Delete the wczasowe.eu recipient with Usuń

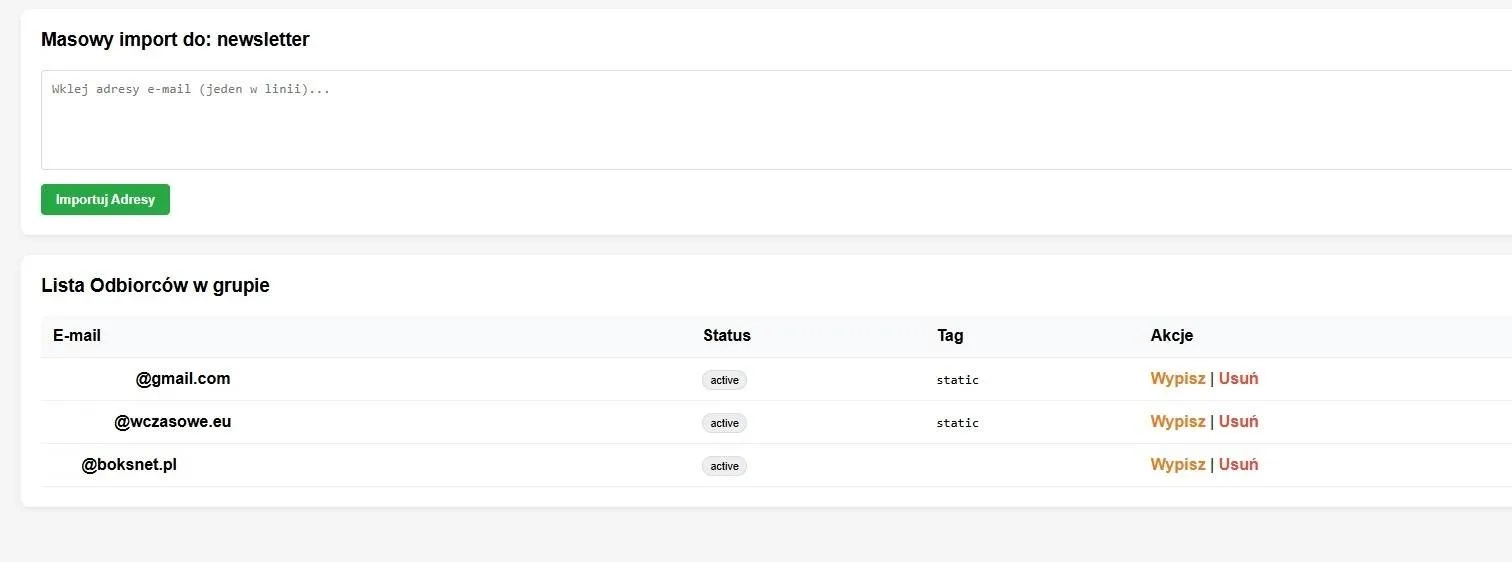click(1238, 422)
